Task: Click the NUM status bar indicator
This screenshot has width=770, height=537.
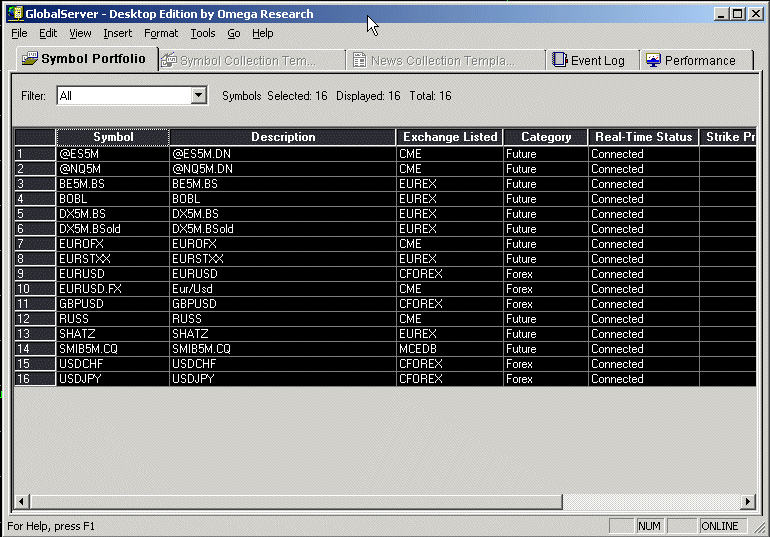Action: click(x=649, y=526)
